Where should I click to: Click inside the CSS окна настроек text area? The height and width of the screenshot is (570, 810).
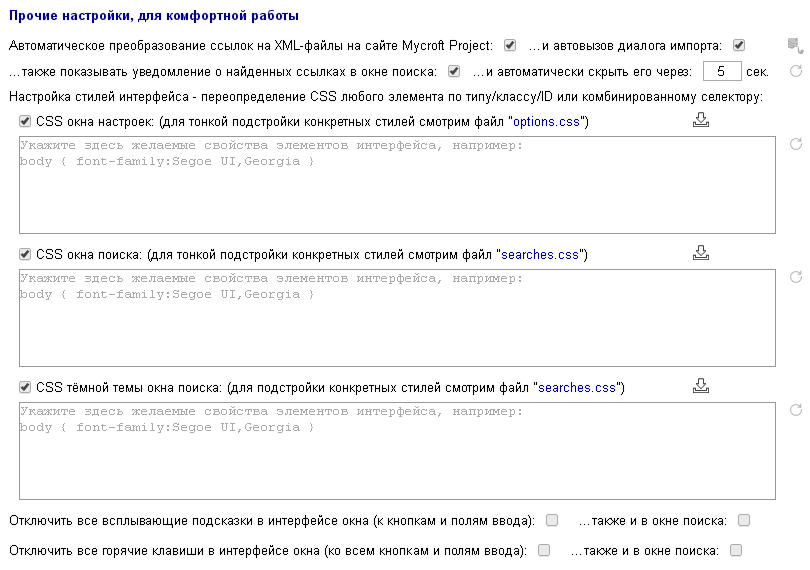[x=397, y=185]
